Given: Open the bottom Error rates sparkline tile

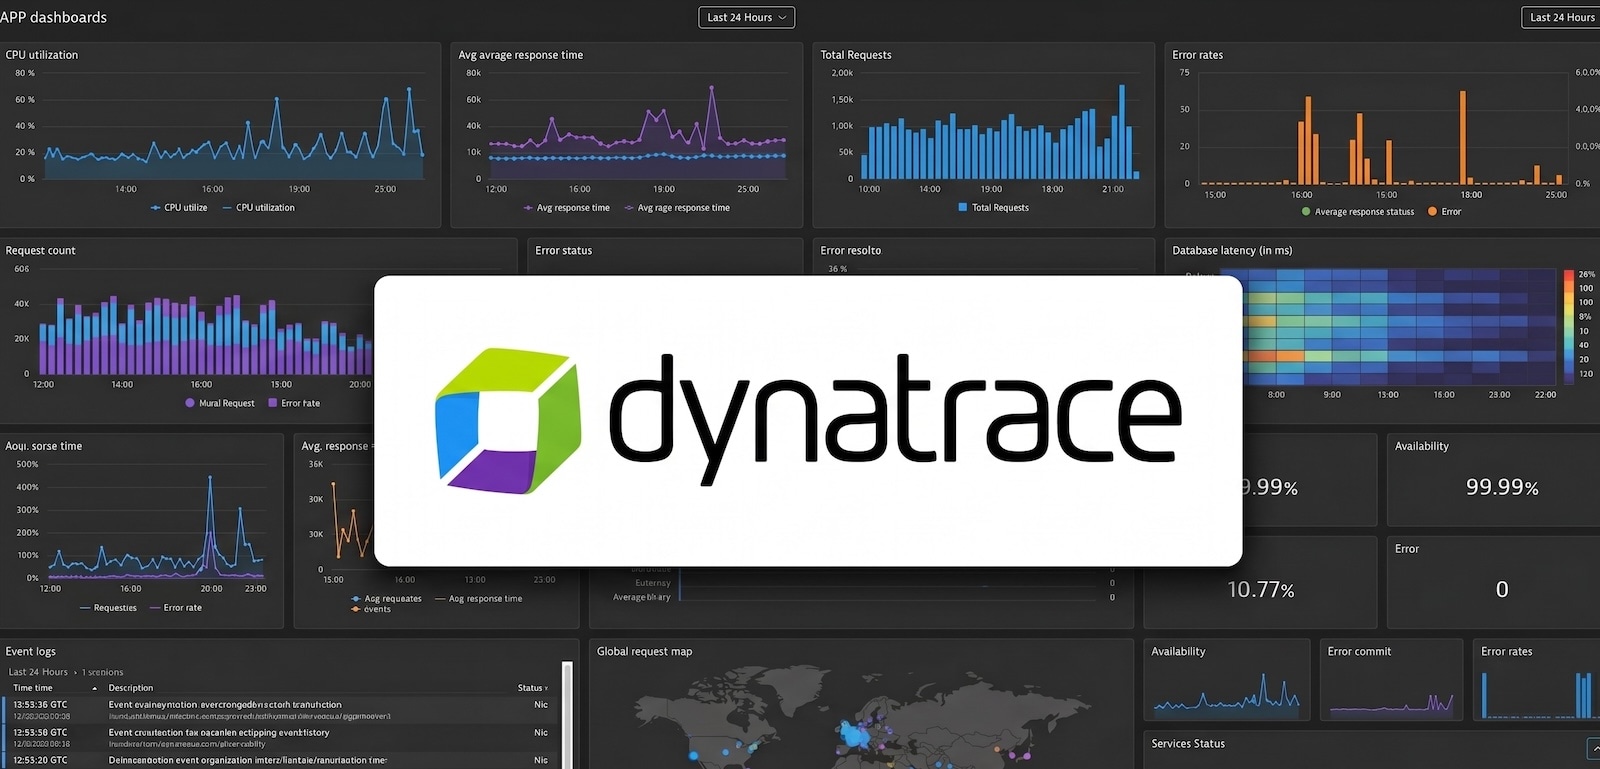Looking at the screenshot, I should (1537, 680).
